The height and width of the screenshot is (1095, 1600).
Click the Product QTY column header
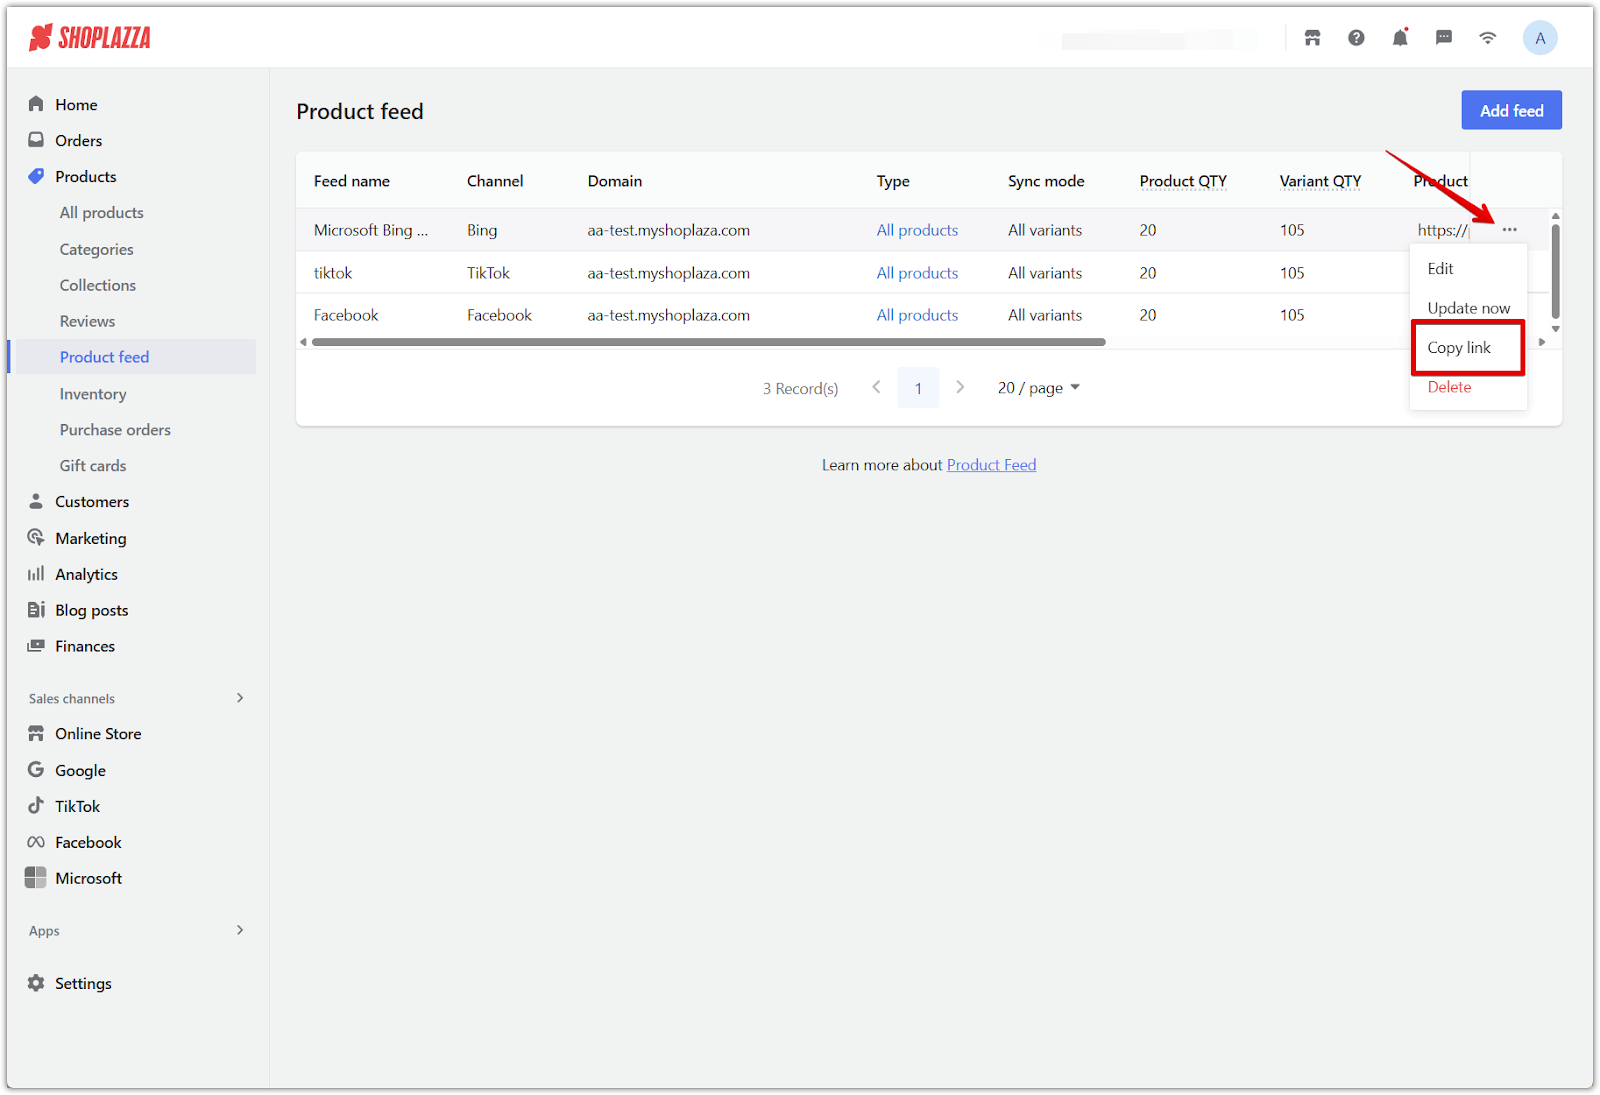point(1183,181)
